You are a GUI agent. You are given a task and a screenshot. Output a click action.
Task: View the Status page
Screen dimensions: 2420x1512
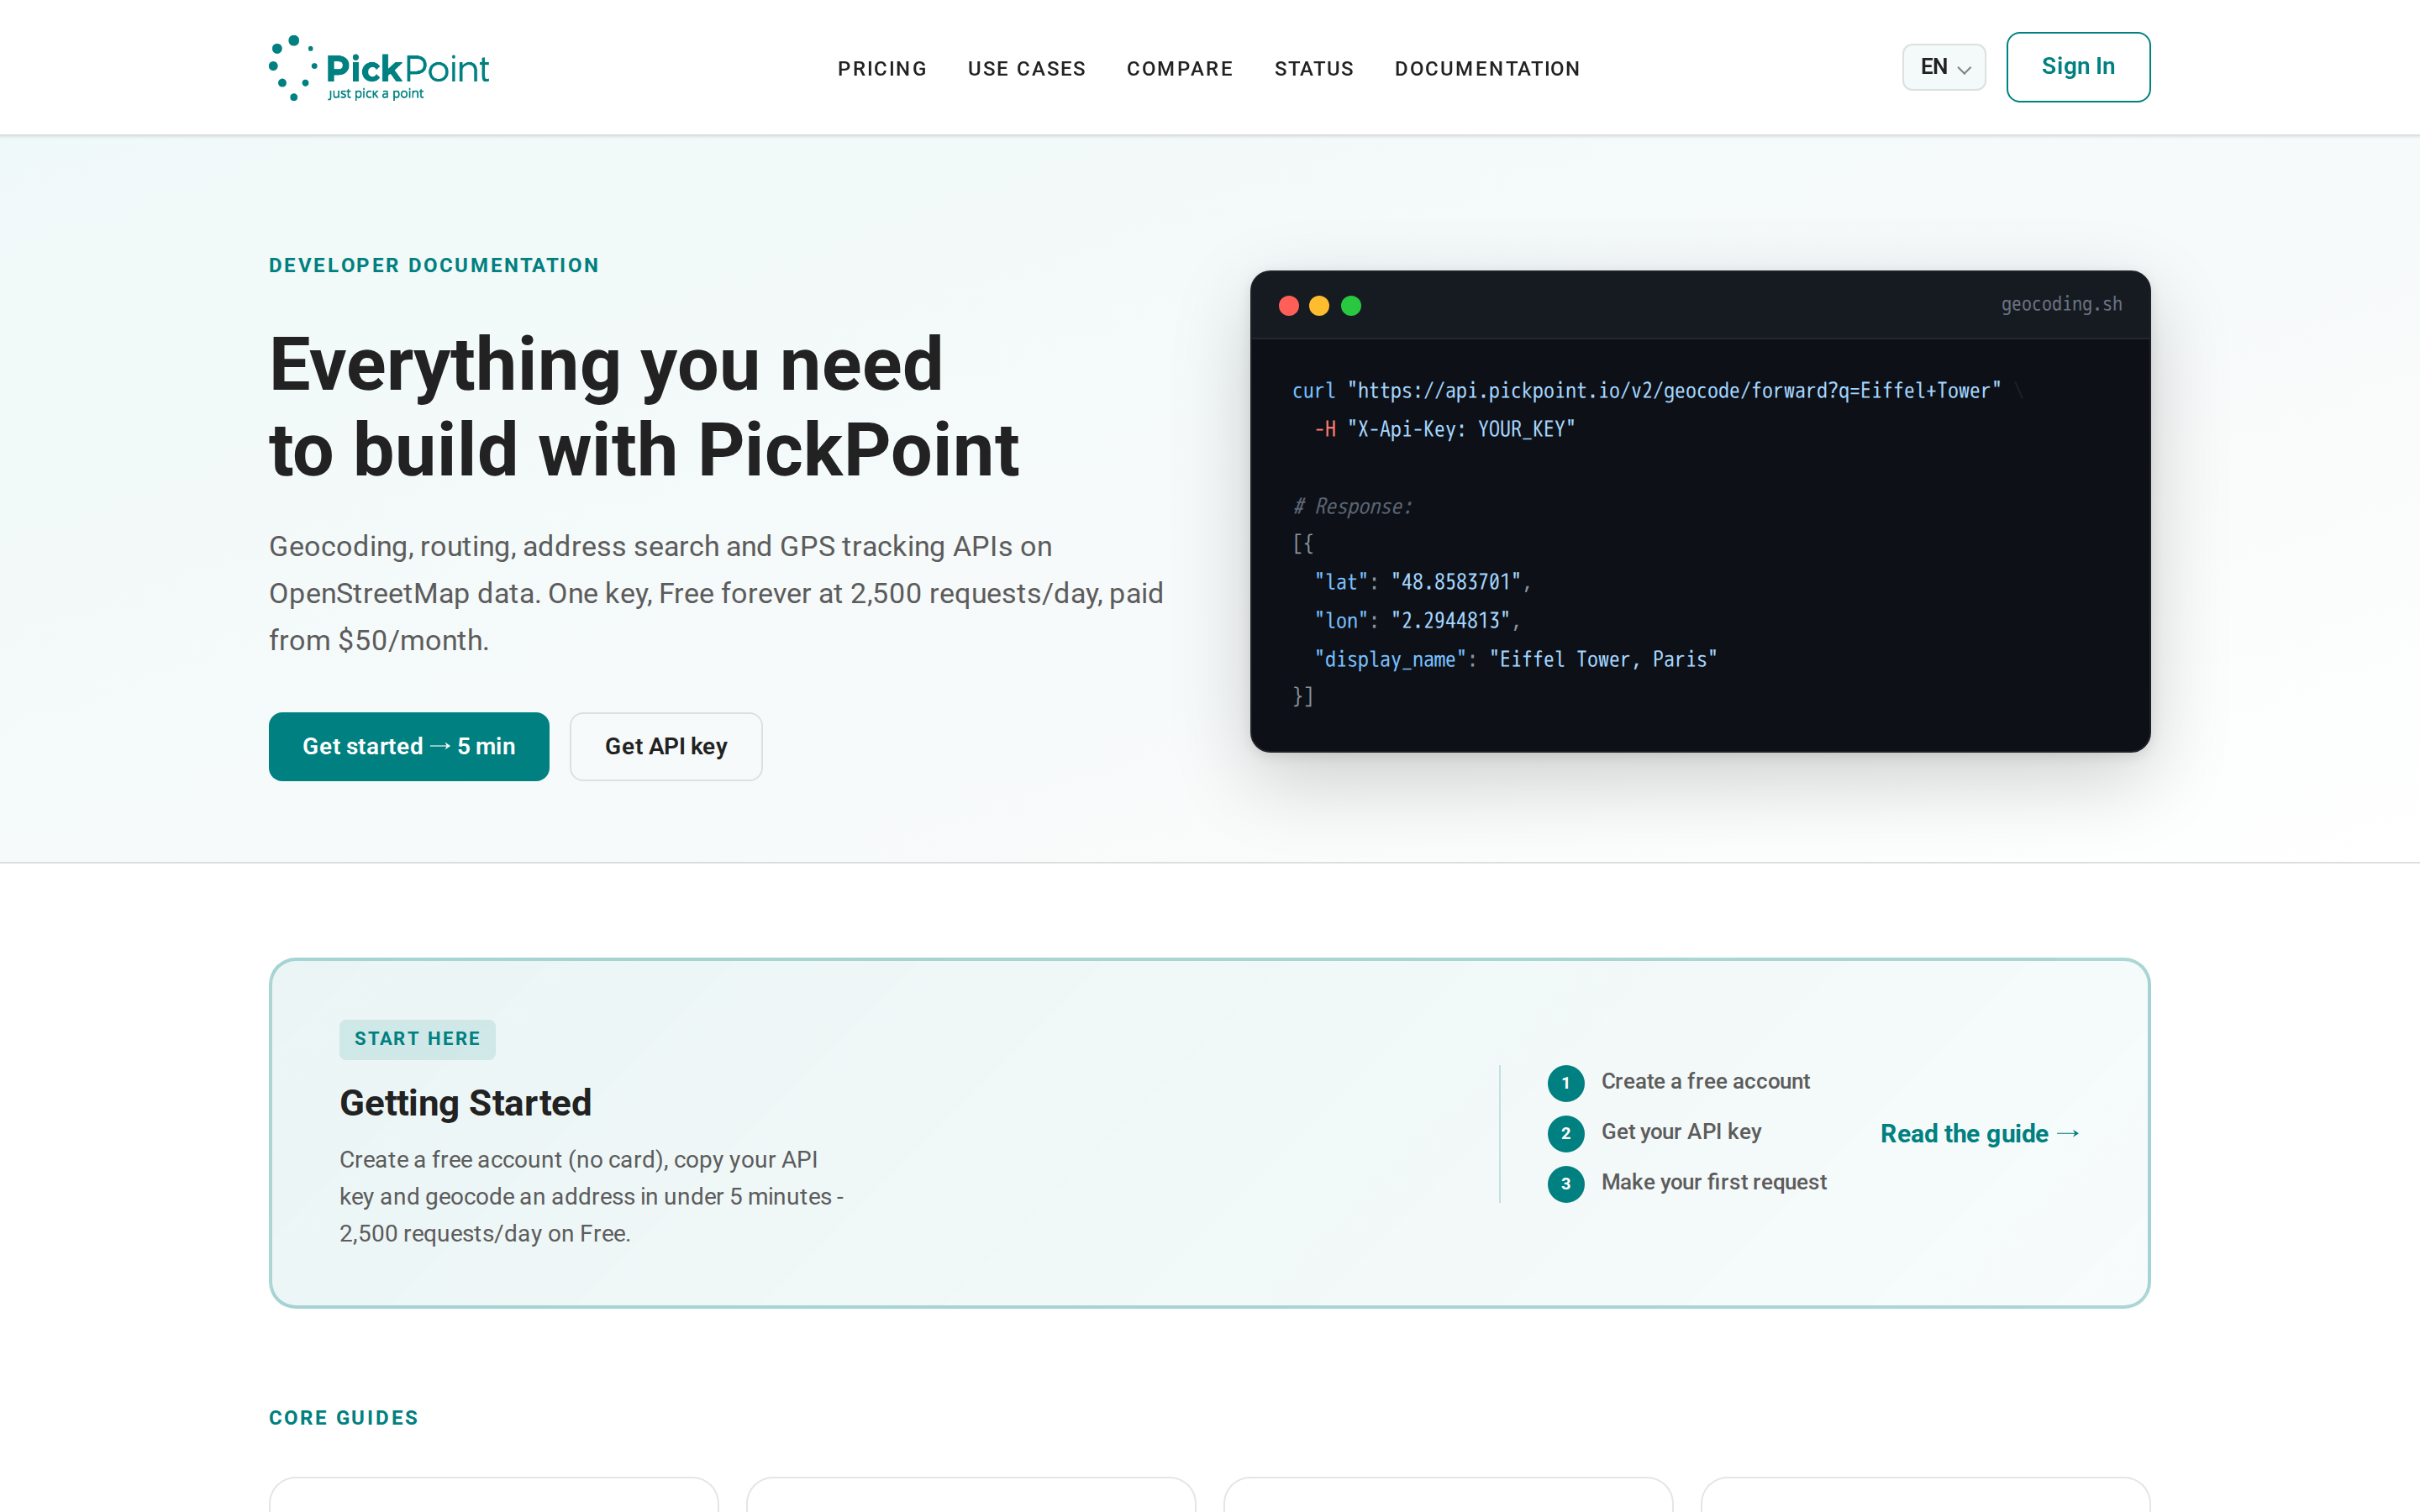coord(1314,69)
